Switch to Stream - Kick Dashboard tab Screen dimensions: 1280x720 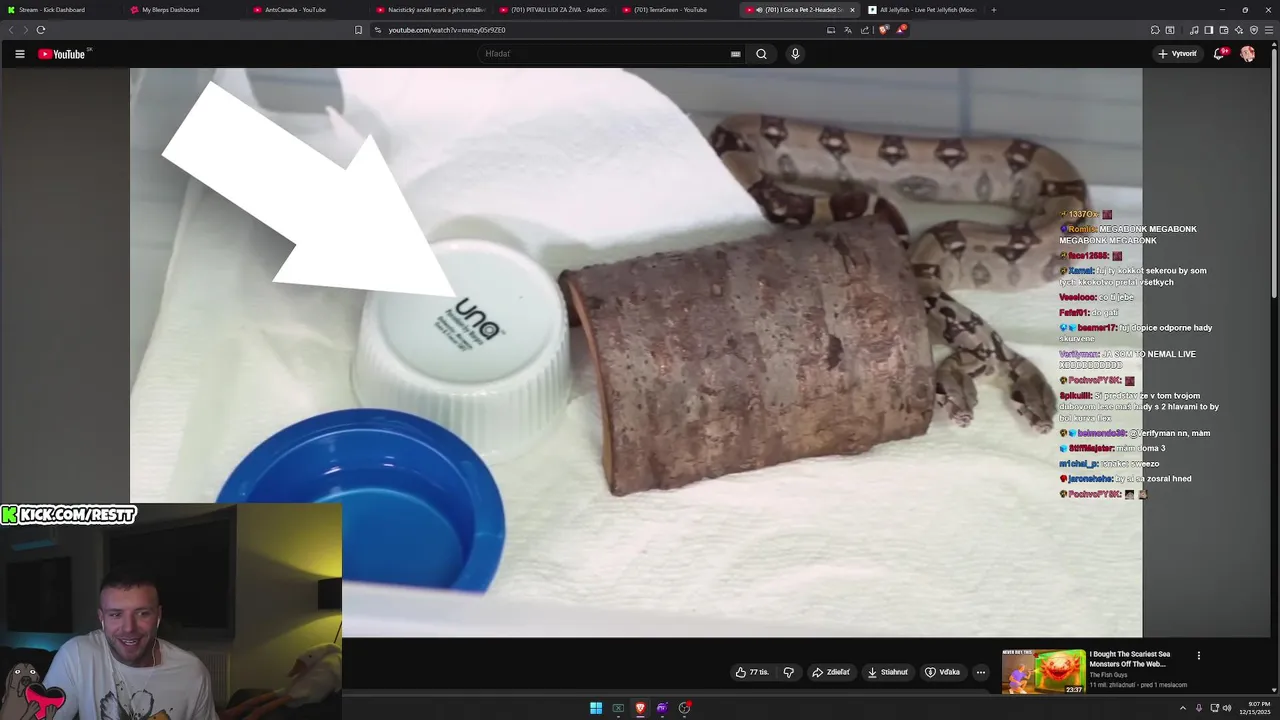(60, 10)
